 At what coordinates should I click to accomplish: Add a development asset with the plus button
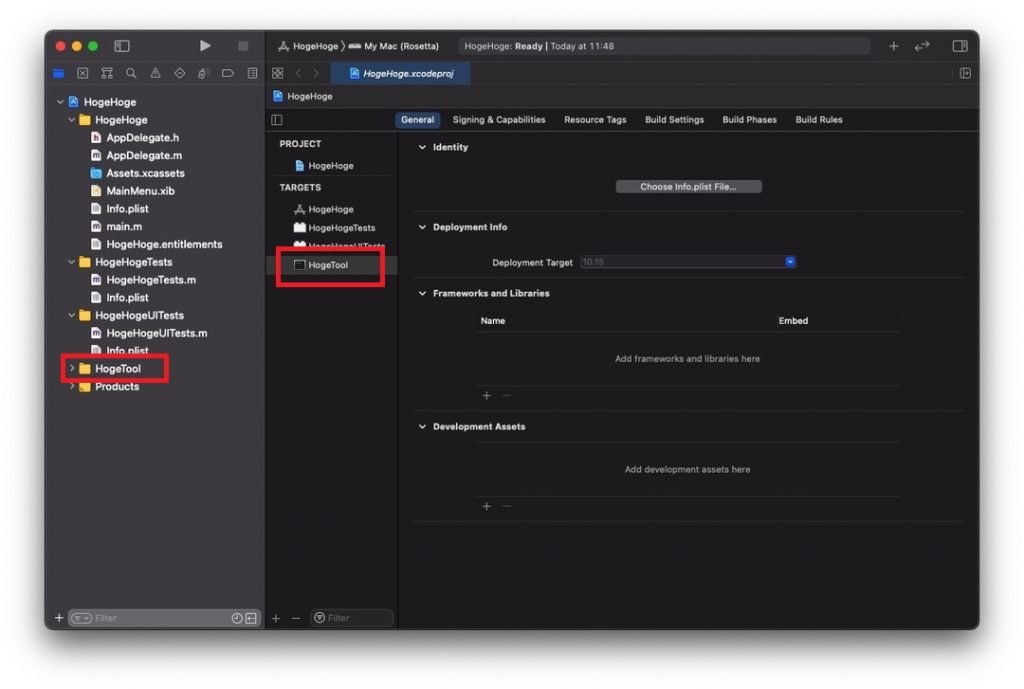click(x=487, y=506)
